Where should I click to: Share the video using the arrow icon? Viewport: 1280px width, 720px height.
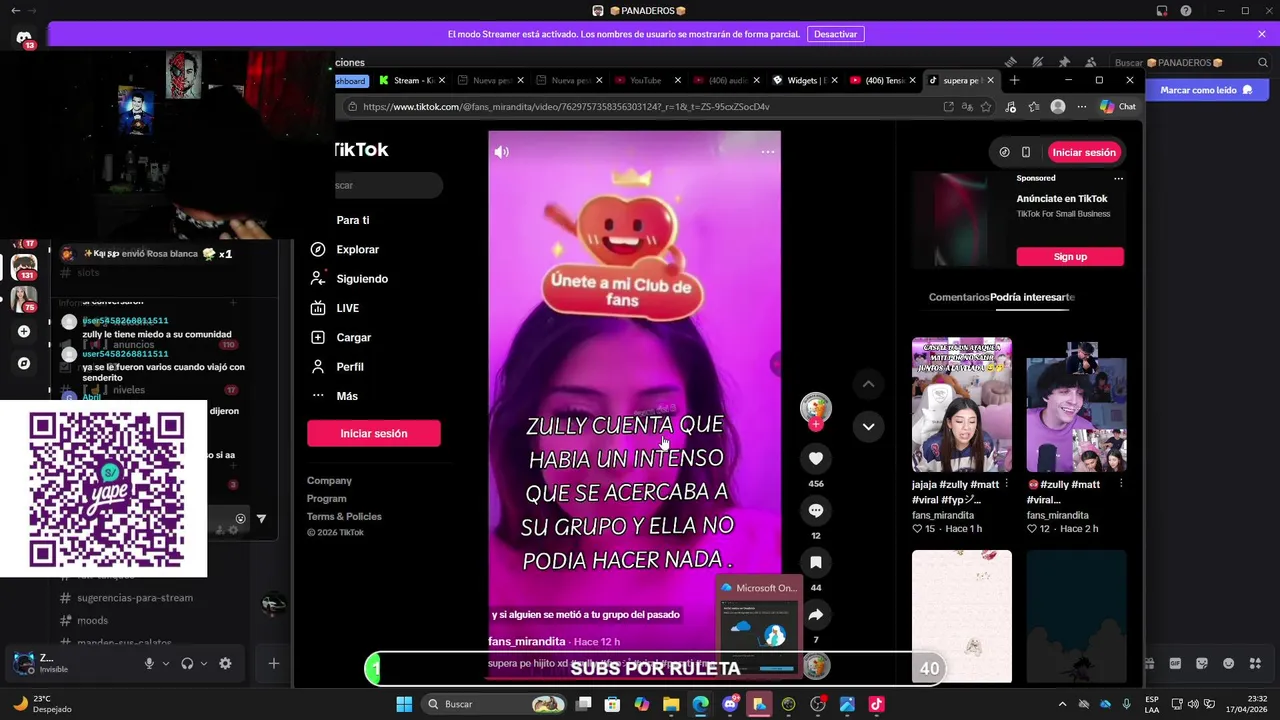pos(816,614)
